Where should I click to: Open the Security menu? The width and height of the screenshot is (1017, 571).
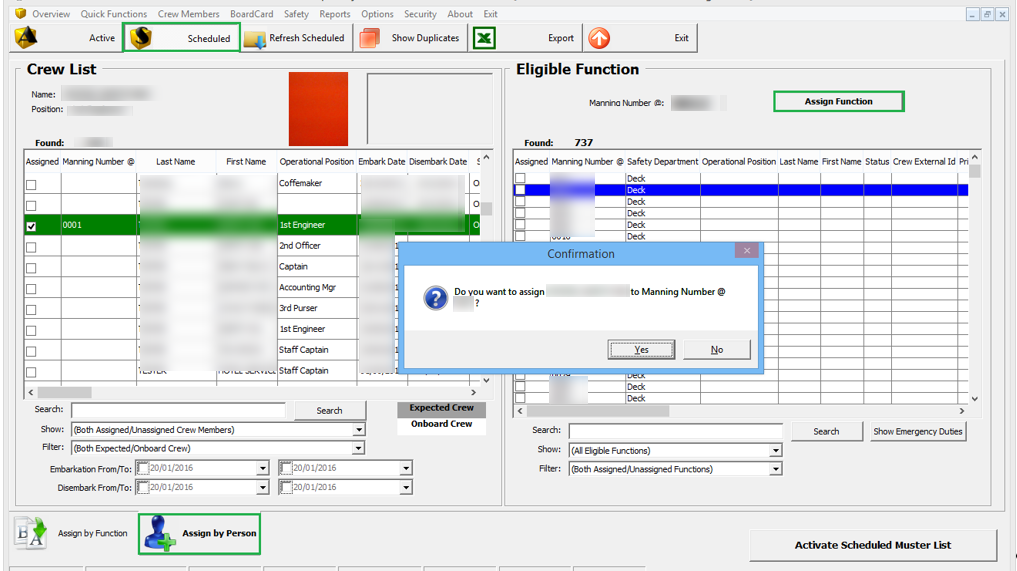(x=420, y=14)
